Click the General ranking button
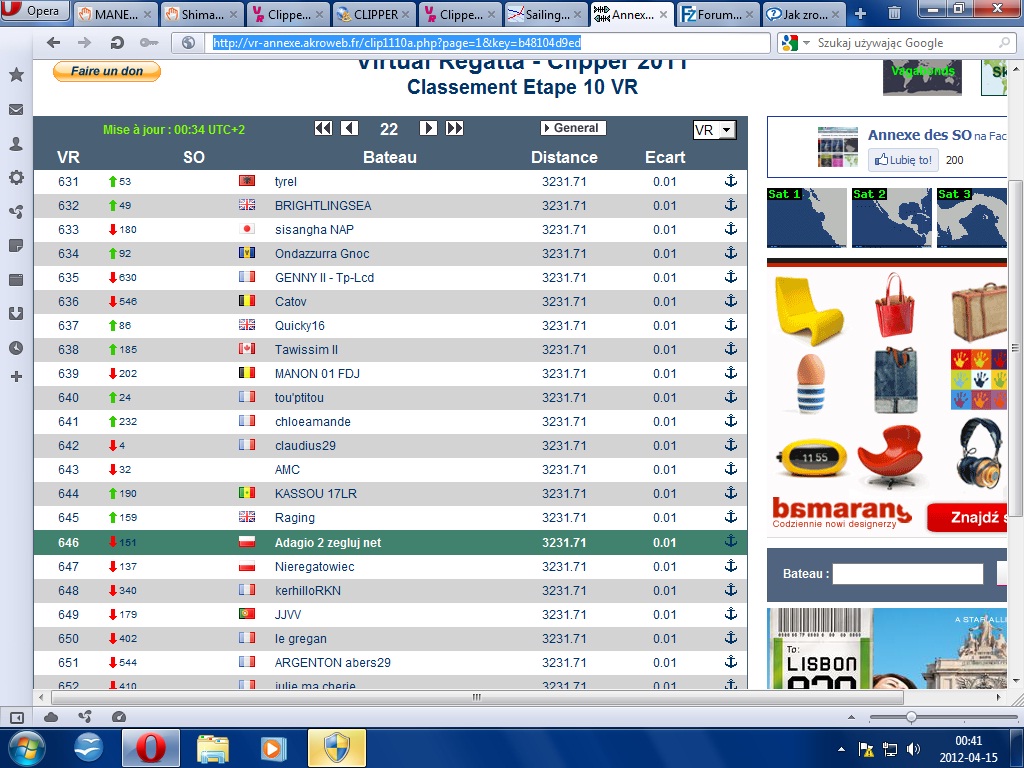1024x768 pixels. (573, 128)
